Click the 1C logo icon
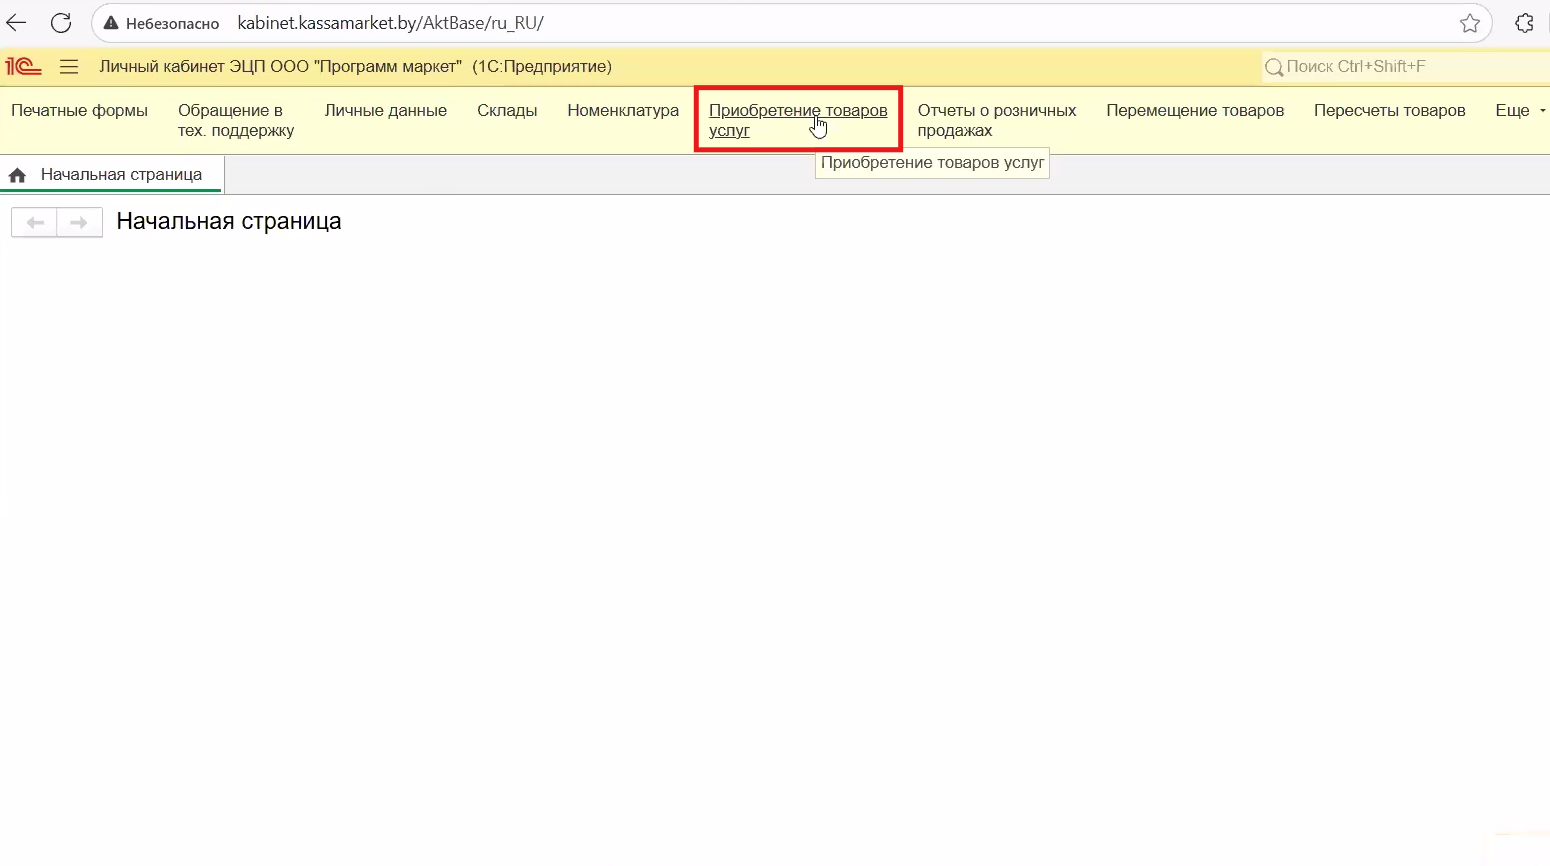The height and width of the screenshot is (866, 1550). coord(23,67)
